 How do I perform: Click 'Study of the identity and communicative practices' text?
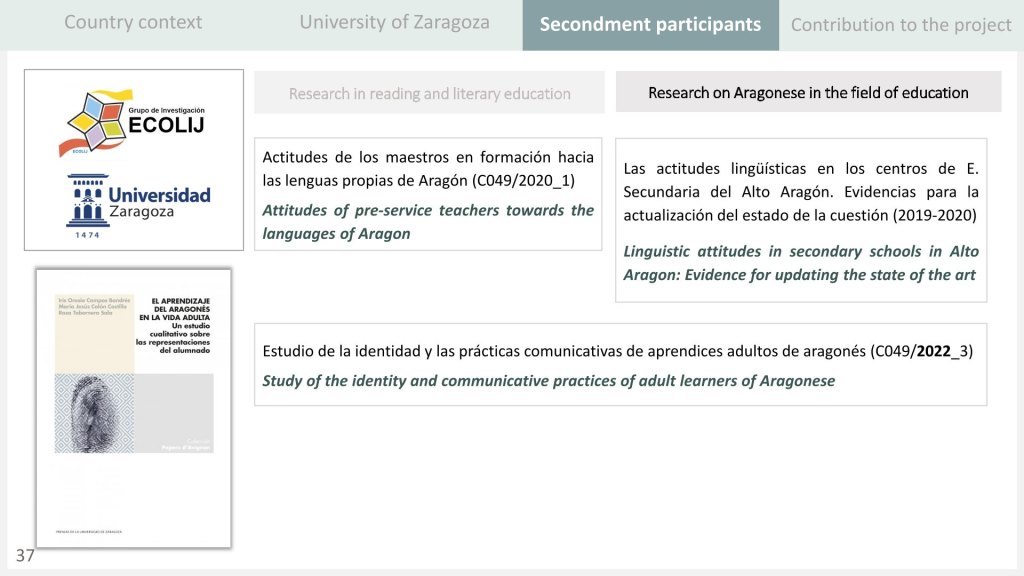click(x=548, y=381)
